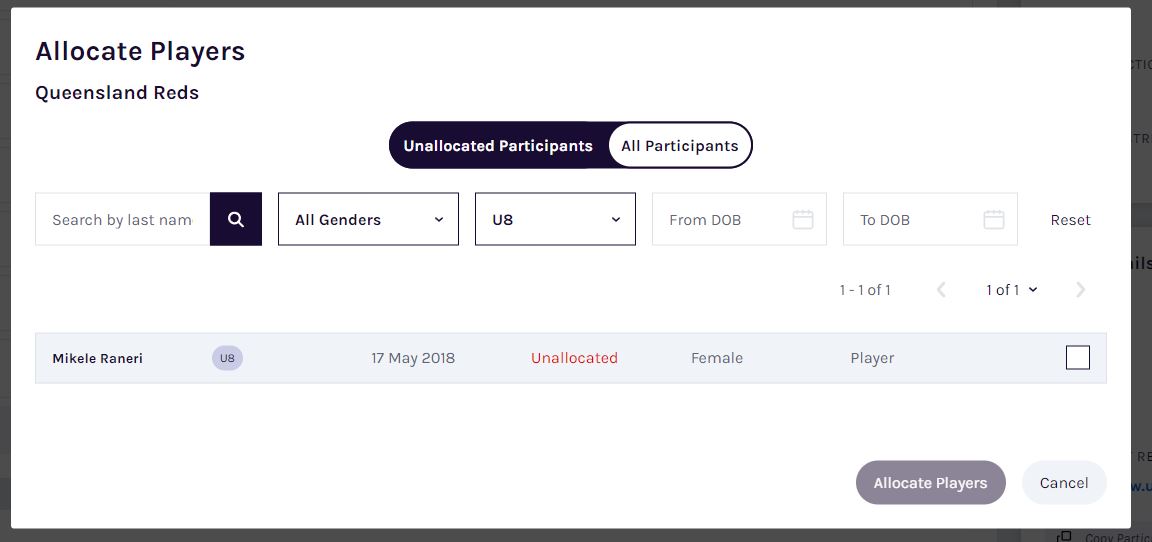The image size is (1152, 542).
Task: Click the Allocate Players button
Action: (x=930, y=483)
